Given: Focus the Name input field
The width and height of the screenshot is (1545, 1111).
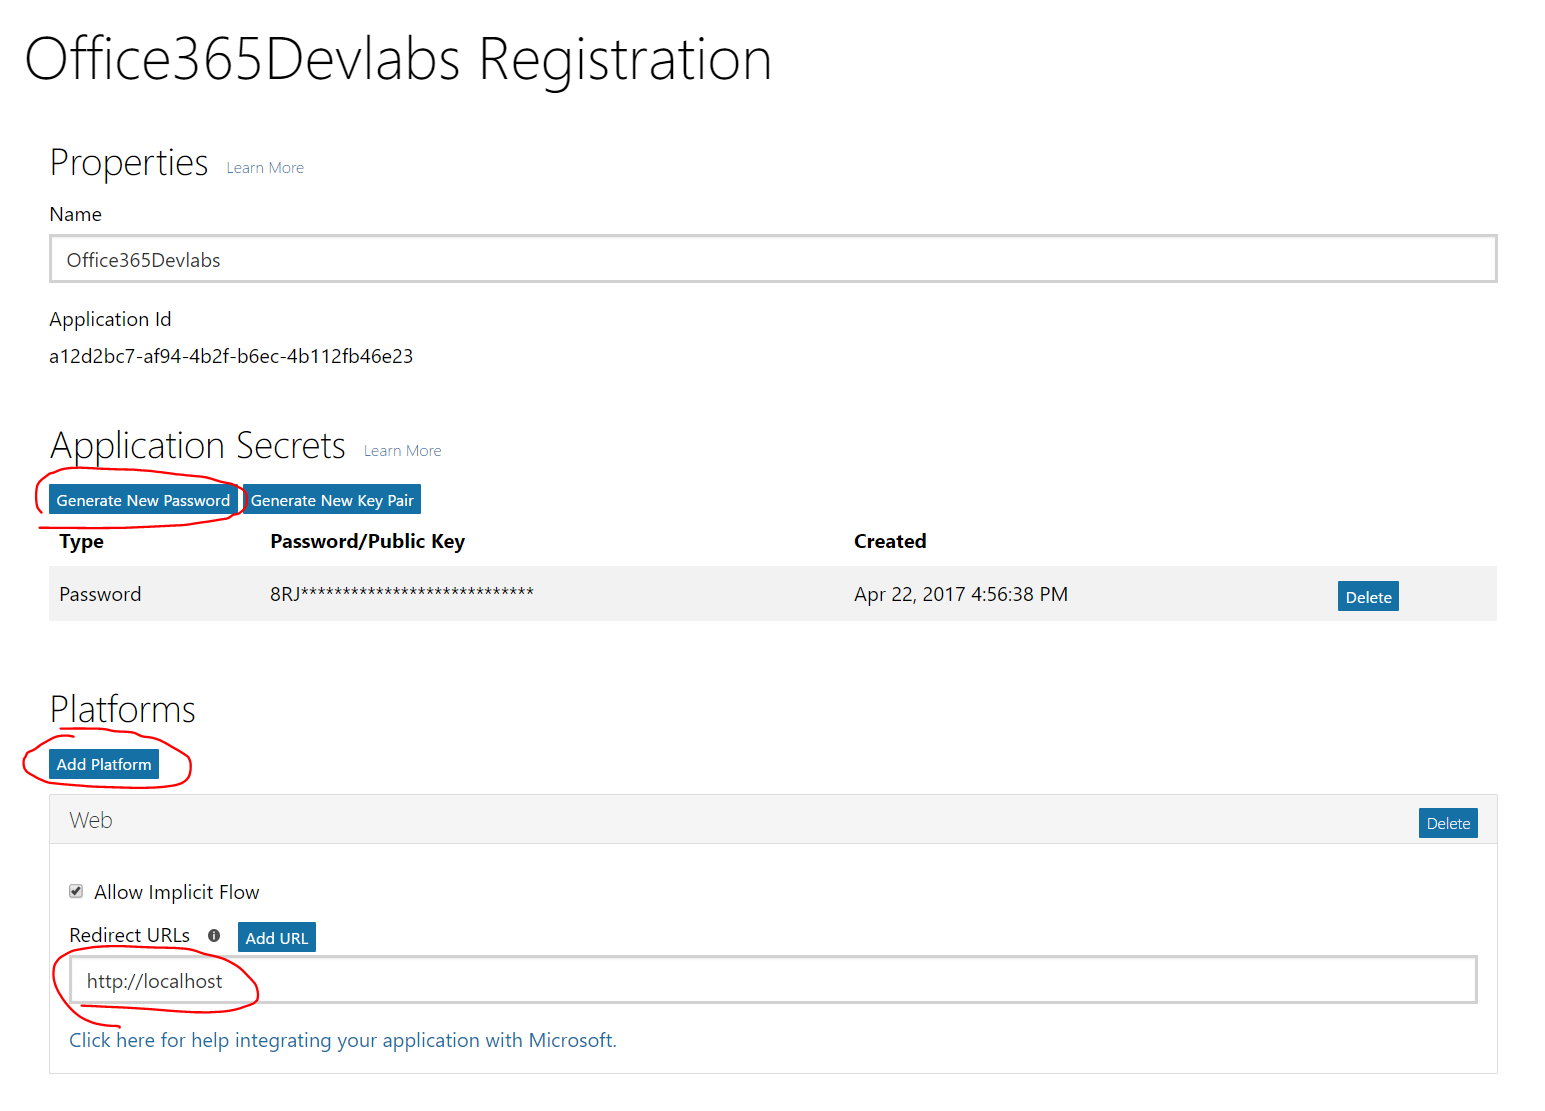Looking at the screenshot, I should [773, 259].
